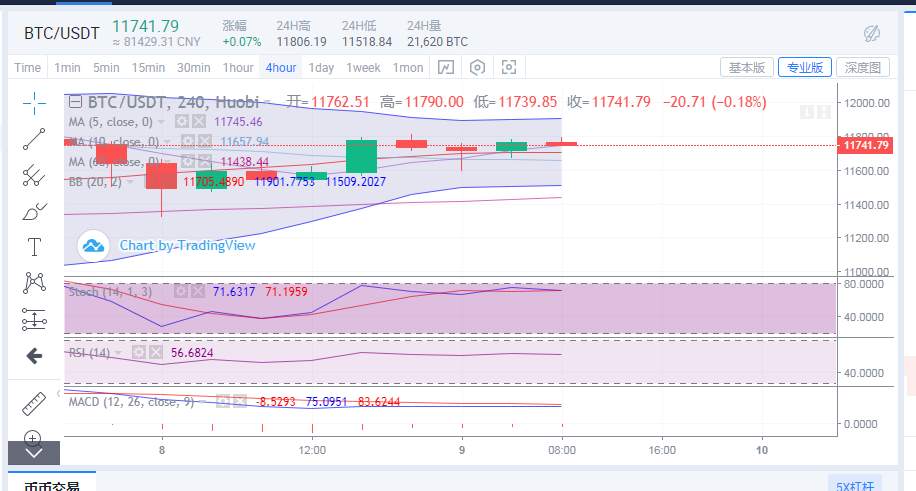Click the 24H量 value 21,620 BTC
916x491 pixels.
438,42
